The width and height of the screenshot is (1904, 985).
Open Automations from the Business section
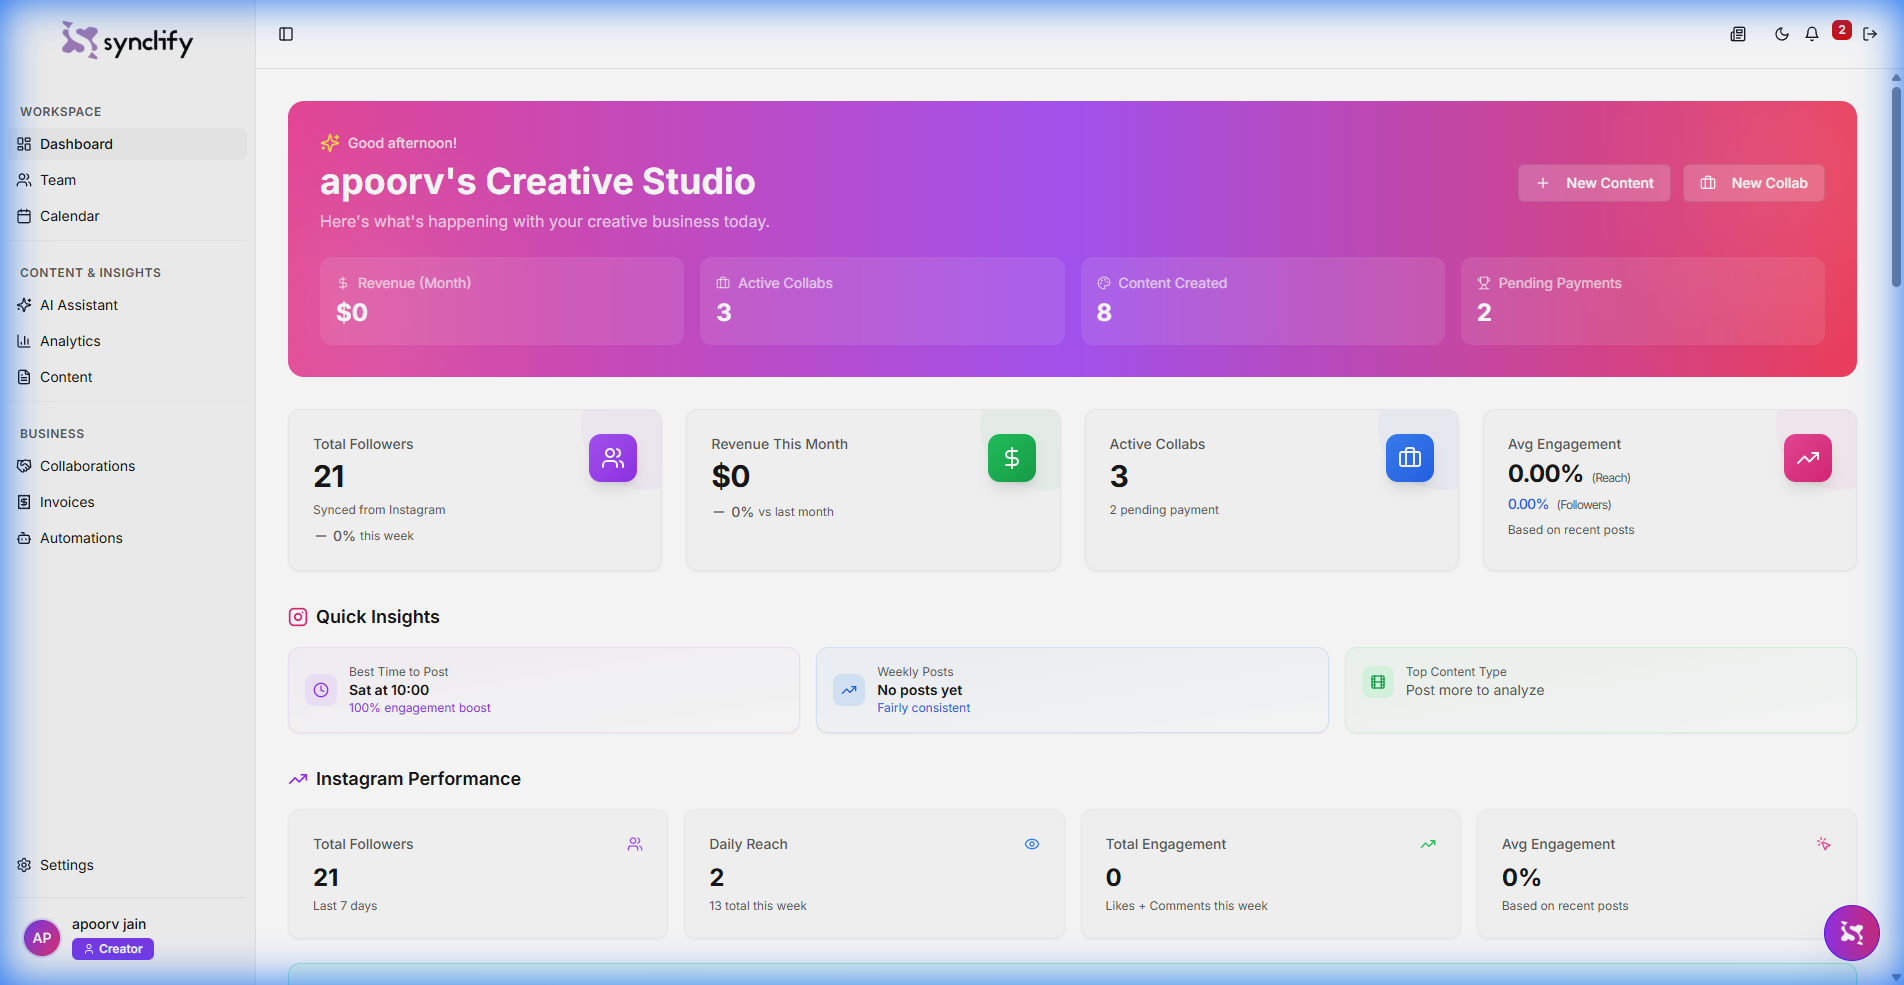(23, 537)
